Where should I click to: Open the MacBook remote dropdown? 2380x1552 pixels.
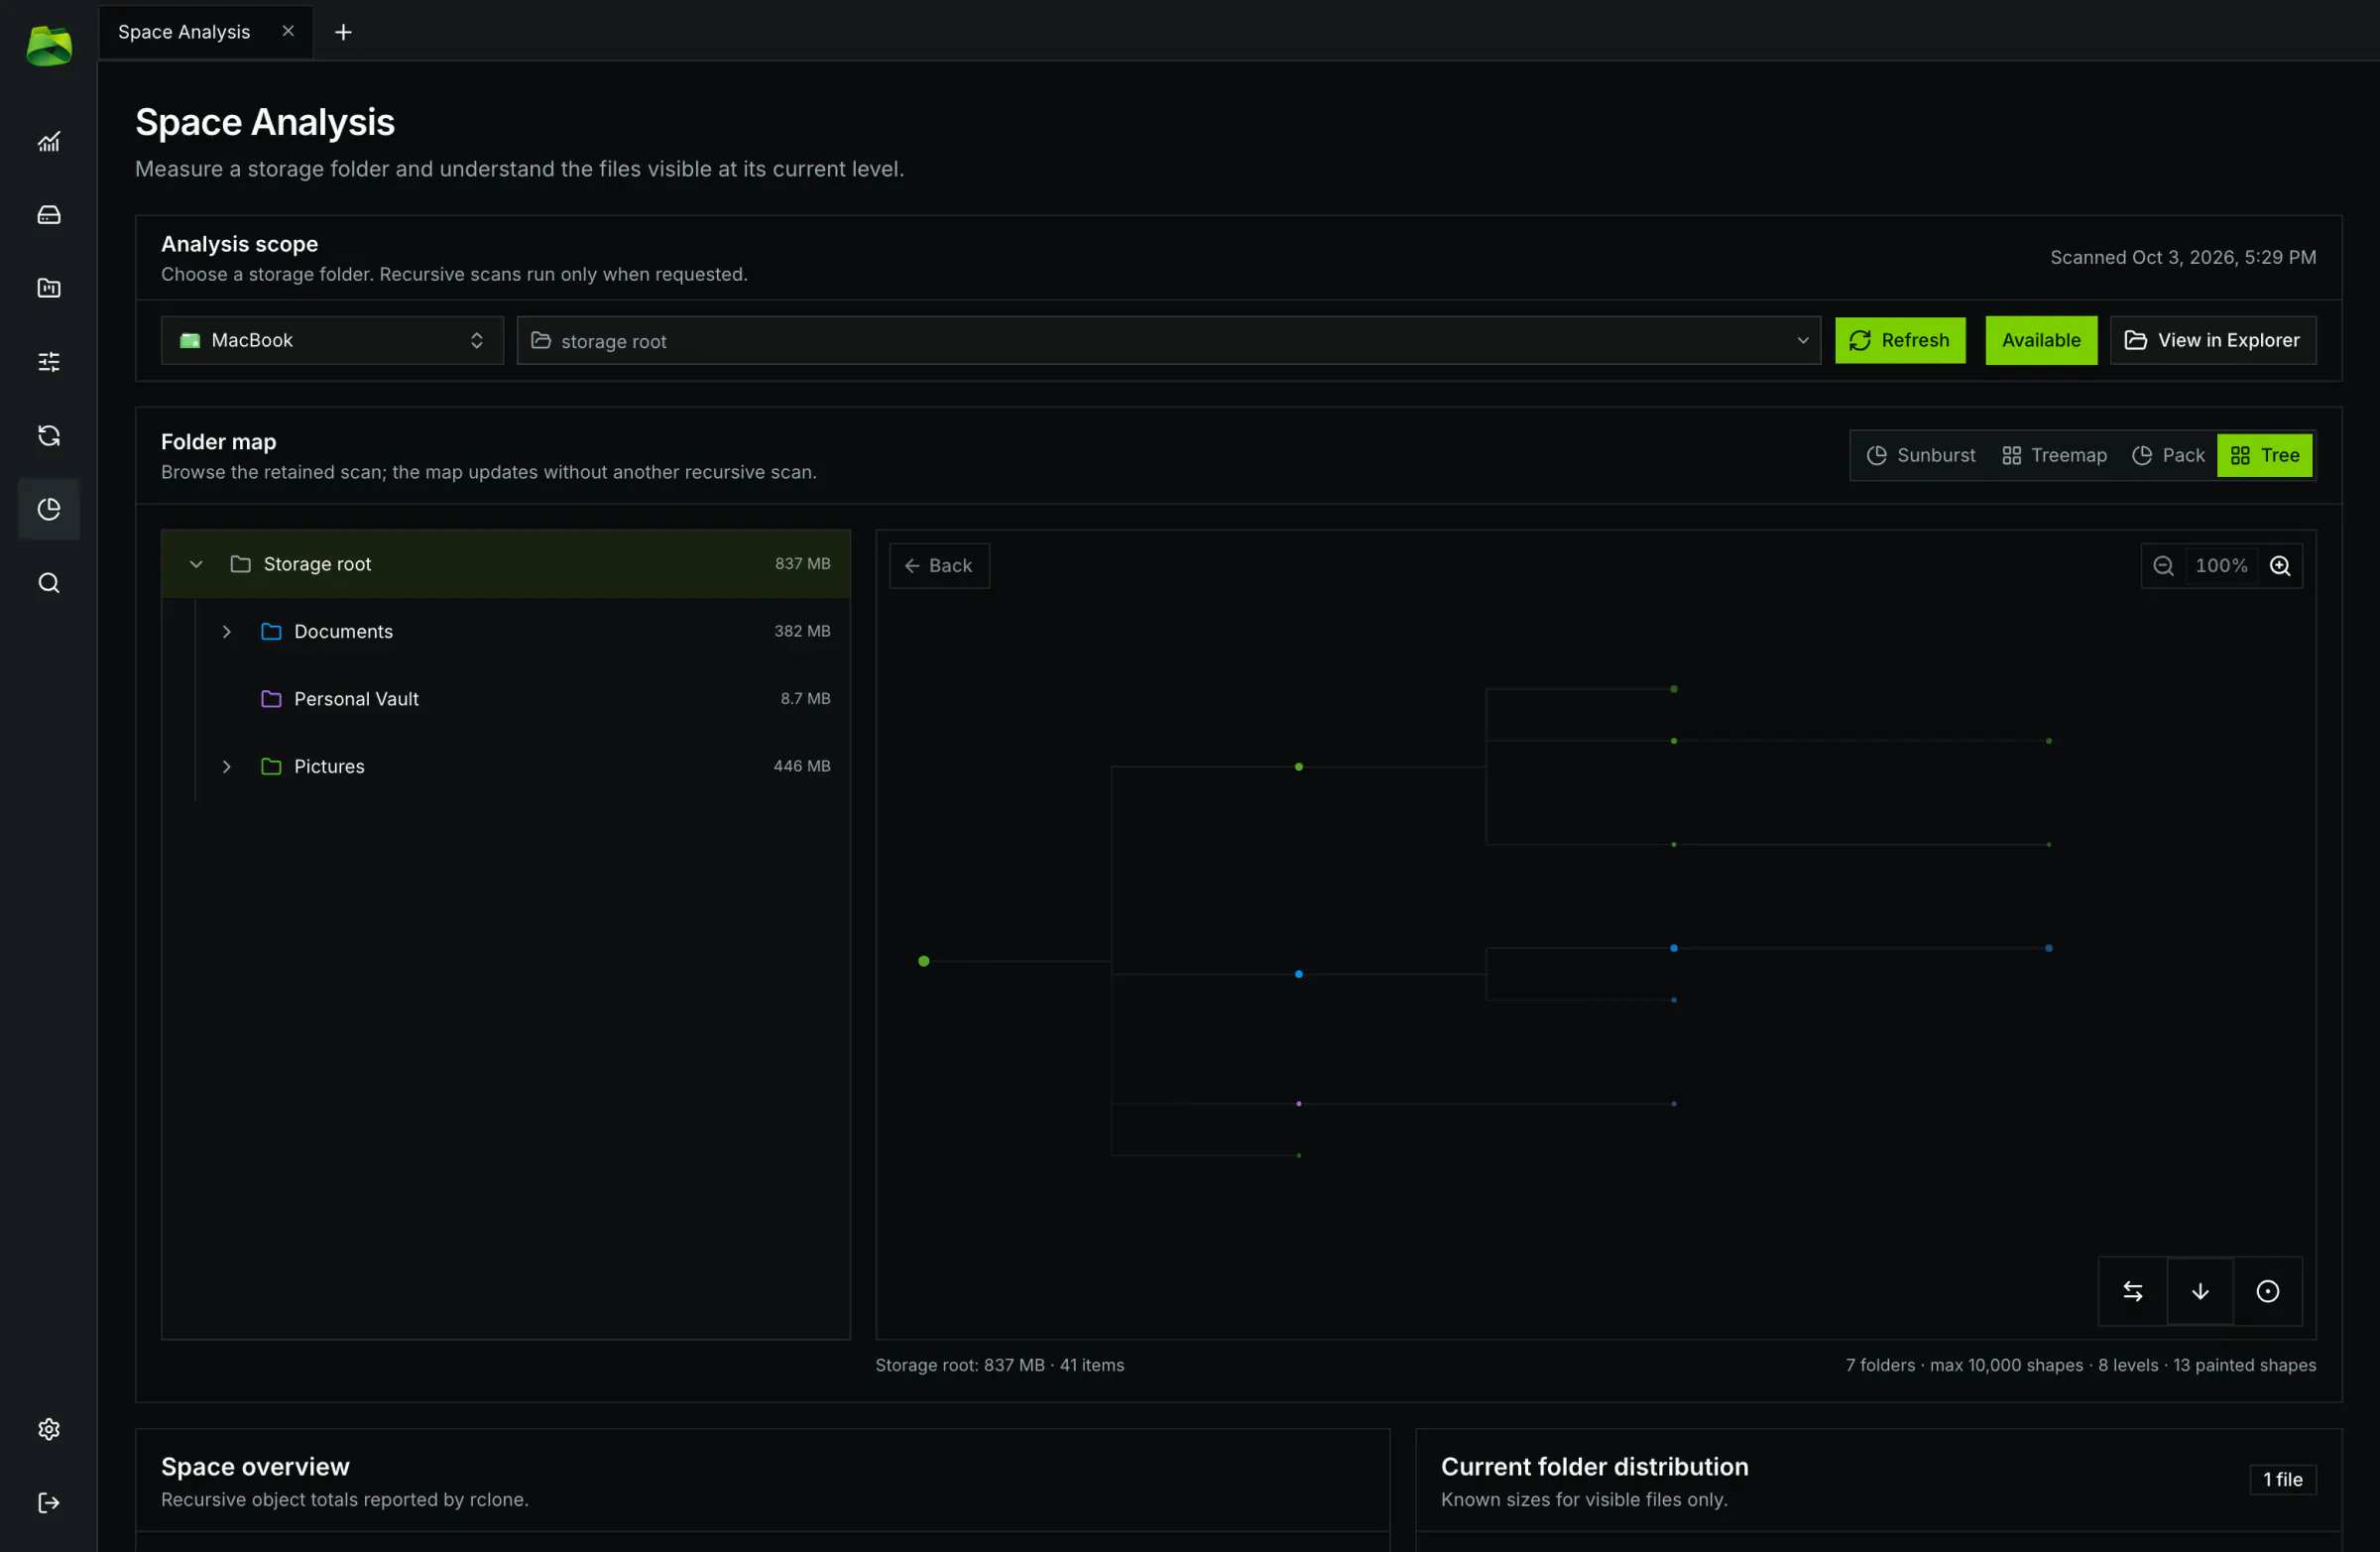point(332,340)
